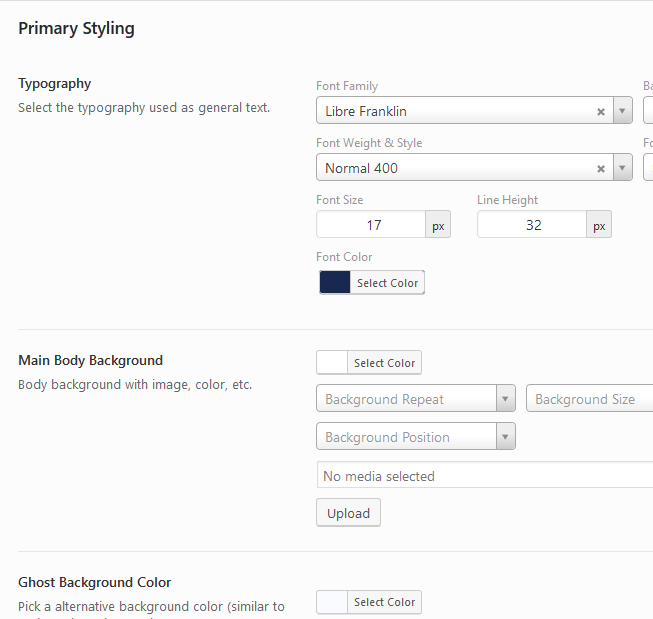Click the Upload button

(348, 513)
